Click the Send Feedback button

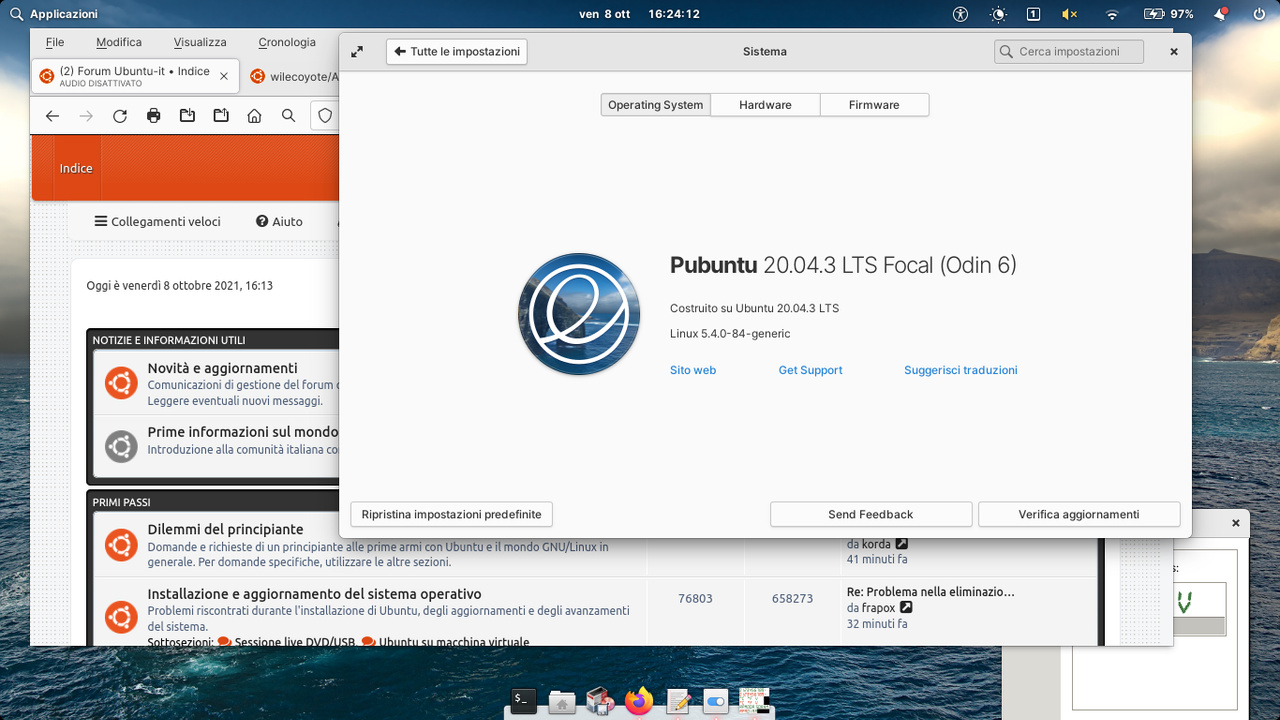click(x=871, y=514)
